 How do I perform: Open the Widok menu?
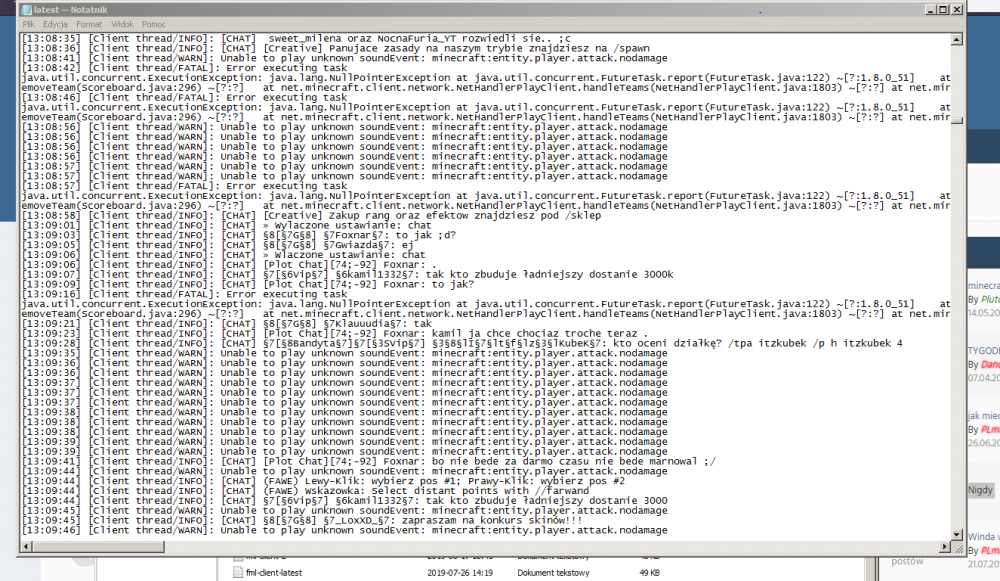point(122,24)
